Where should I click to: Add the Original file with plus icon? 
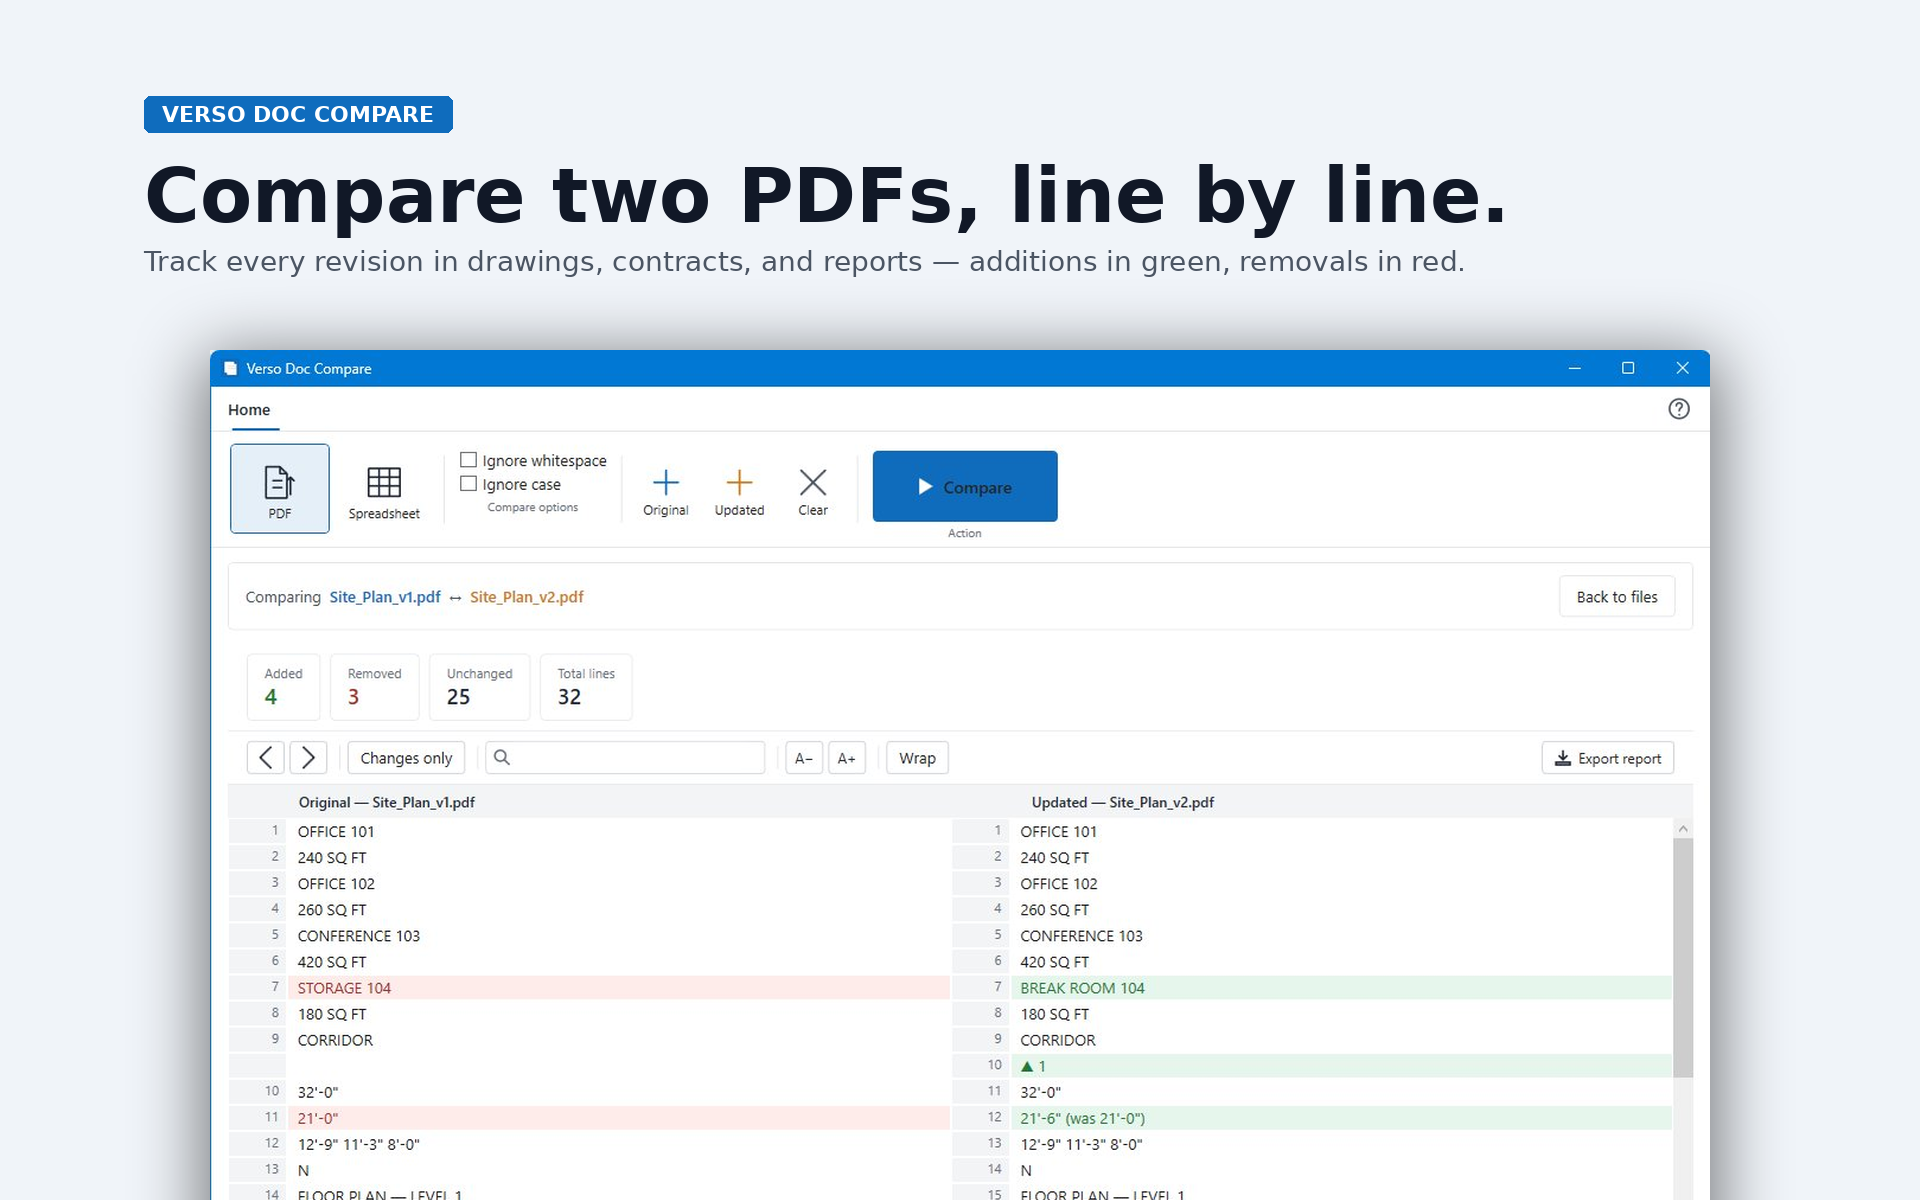(x=665, y=492)
